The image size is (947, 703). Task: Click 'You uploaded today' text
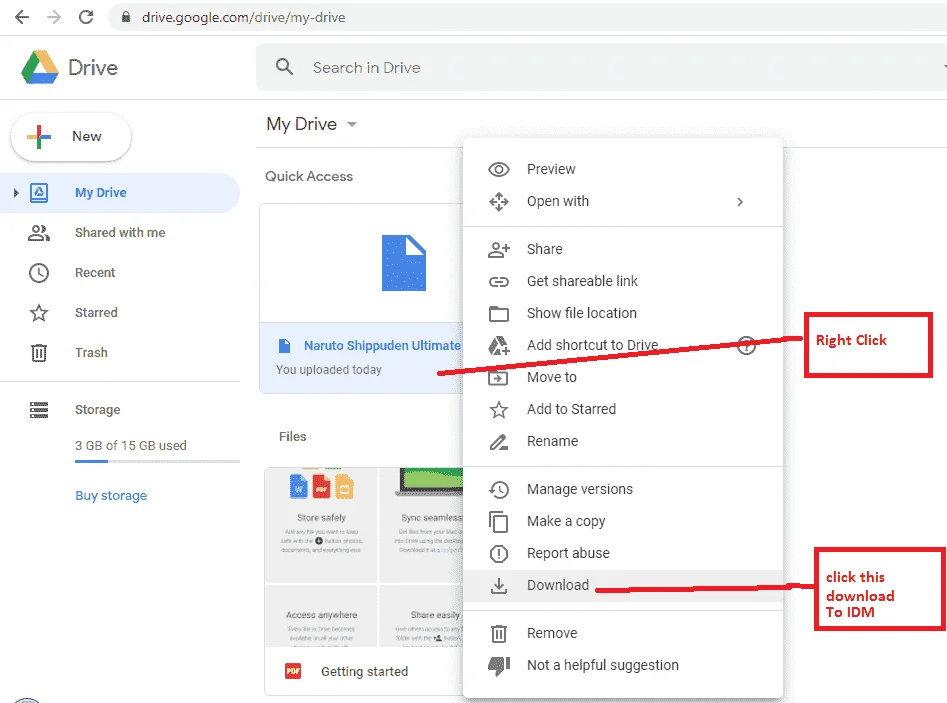(x=329, y=370)
